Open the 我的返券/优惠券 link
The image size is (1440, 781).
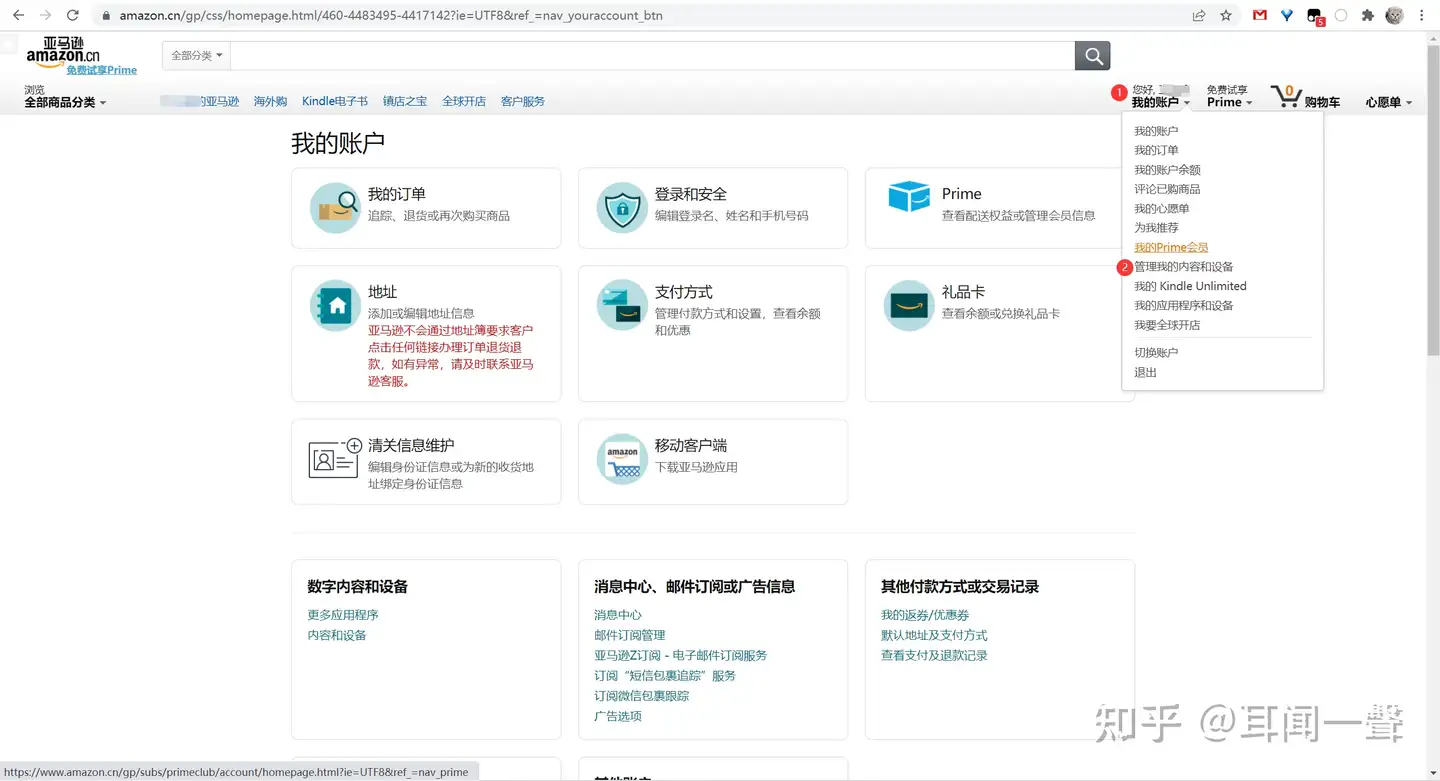point(925,615)
